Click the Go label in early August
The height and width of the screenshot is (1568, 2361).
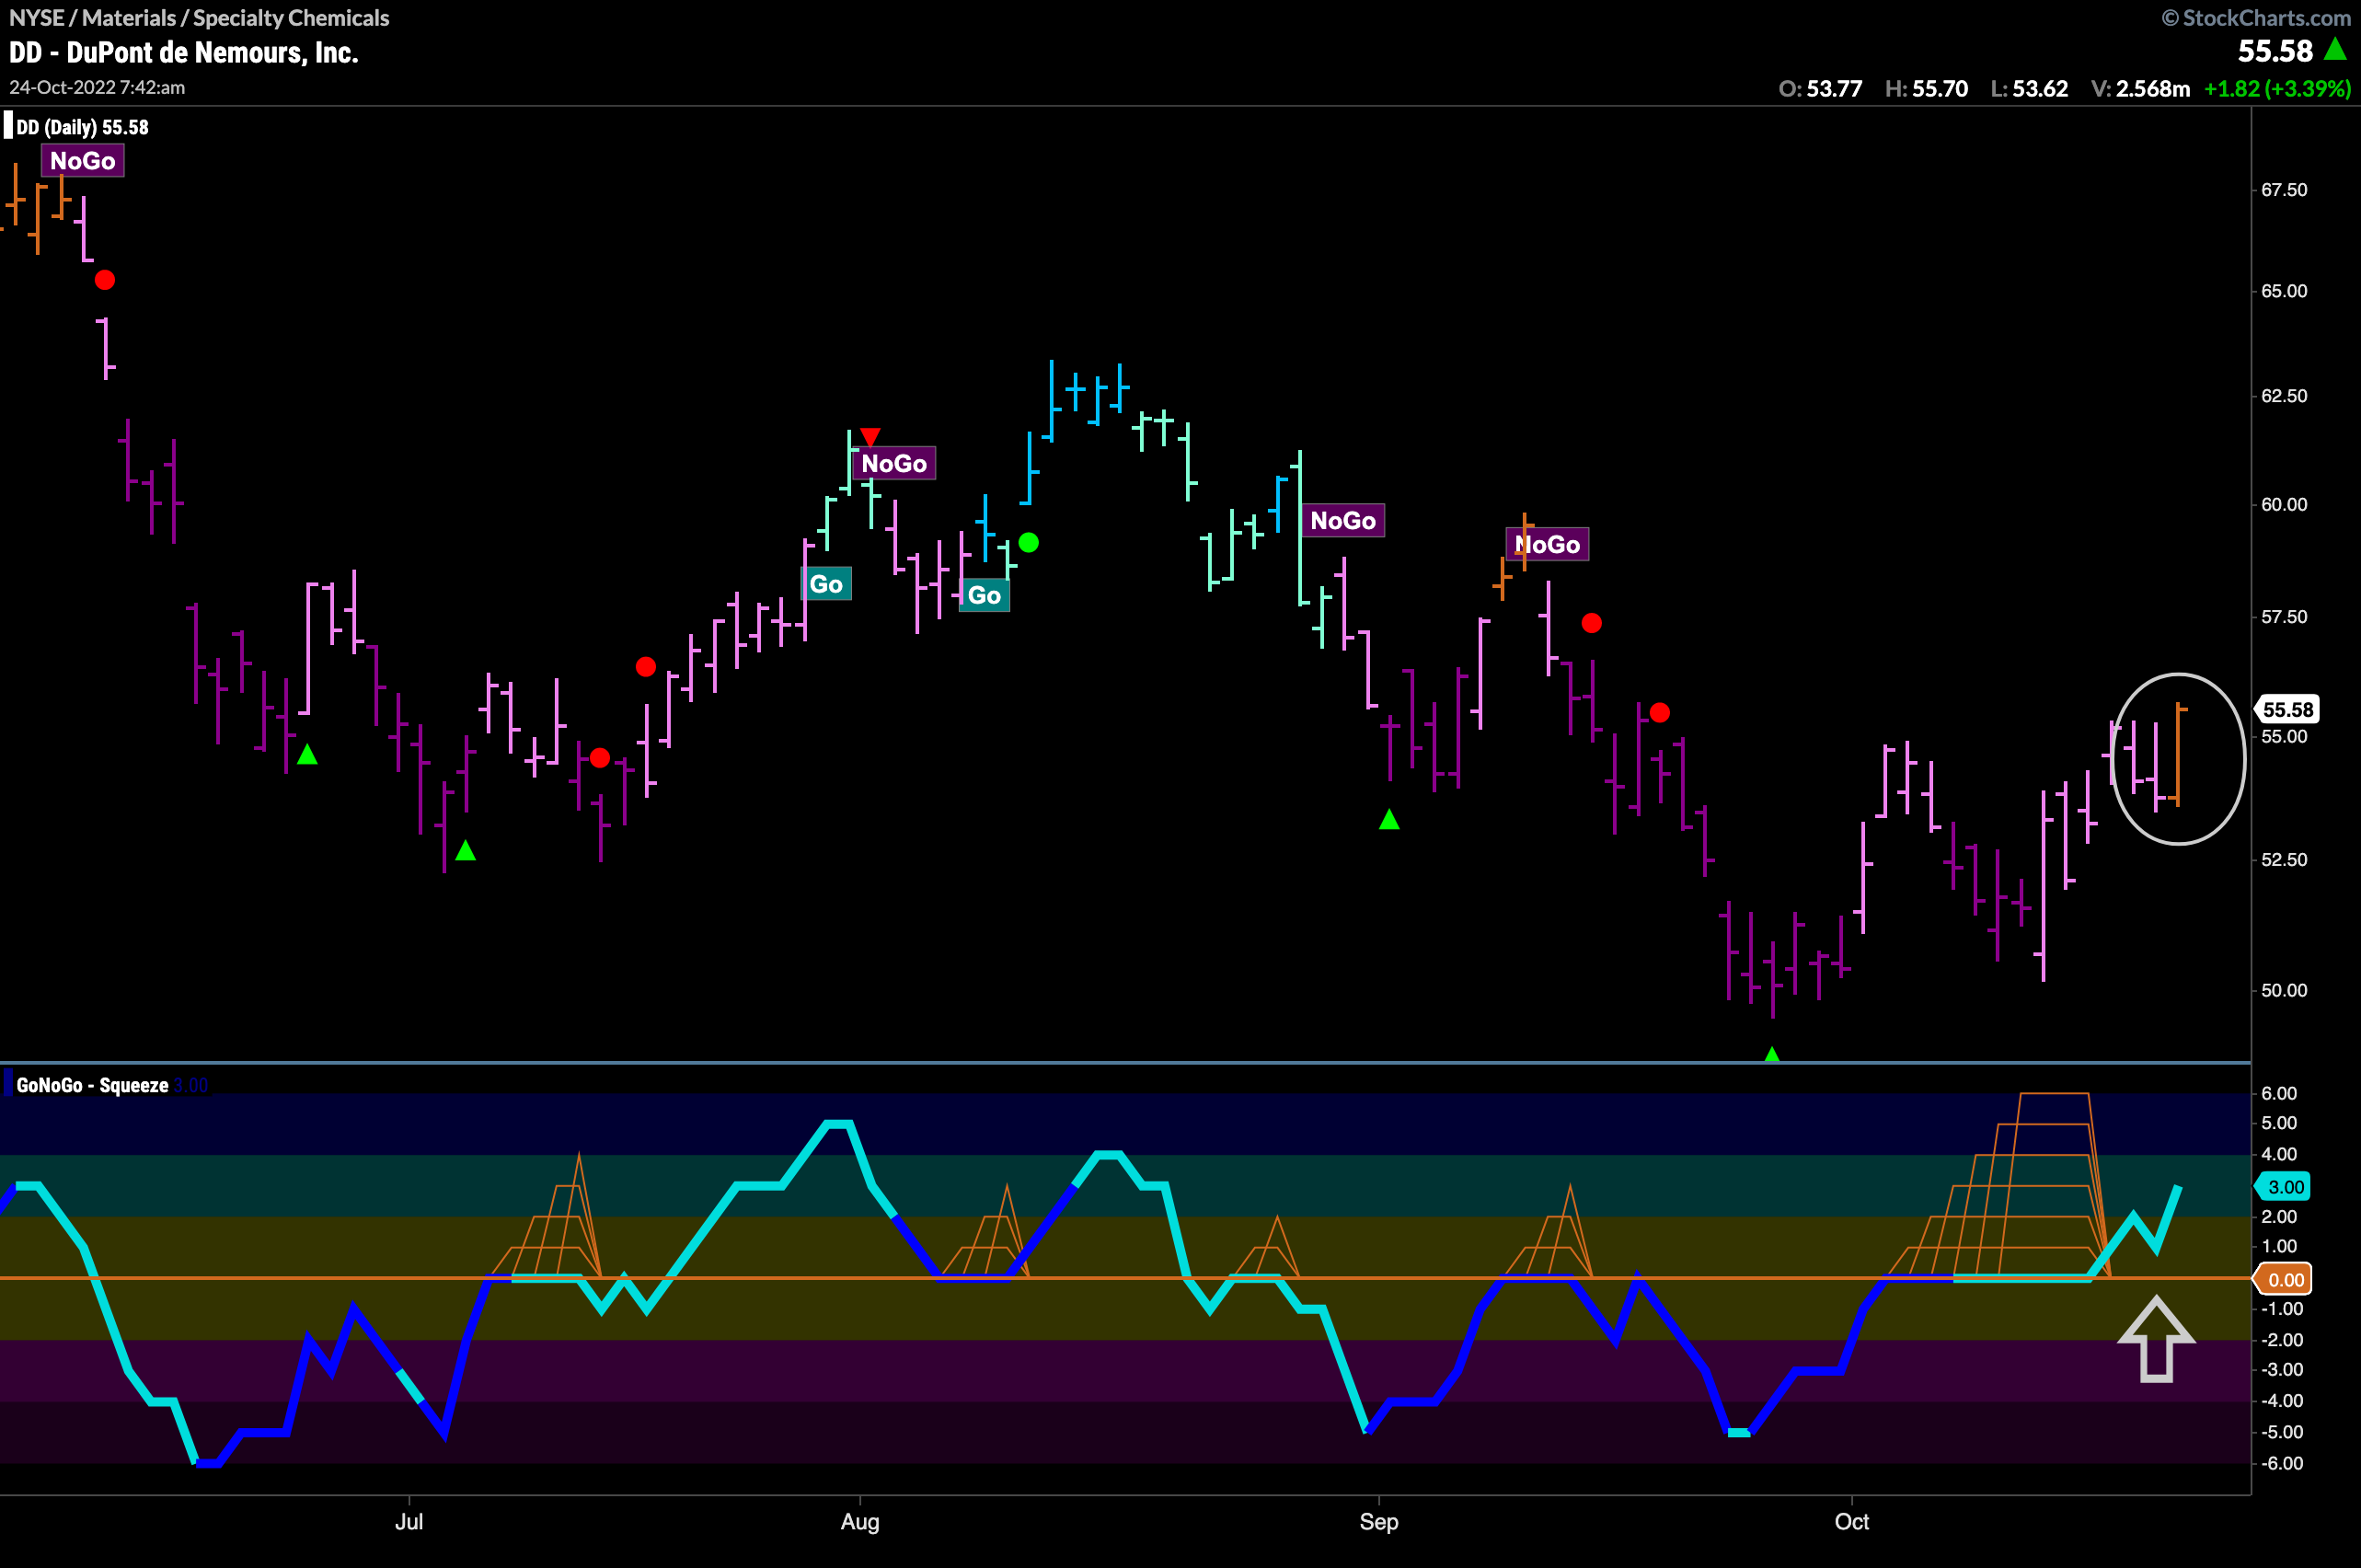[x=984, y=595]
